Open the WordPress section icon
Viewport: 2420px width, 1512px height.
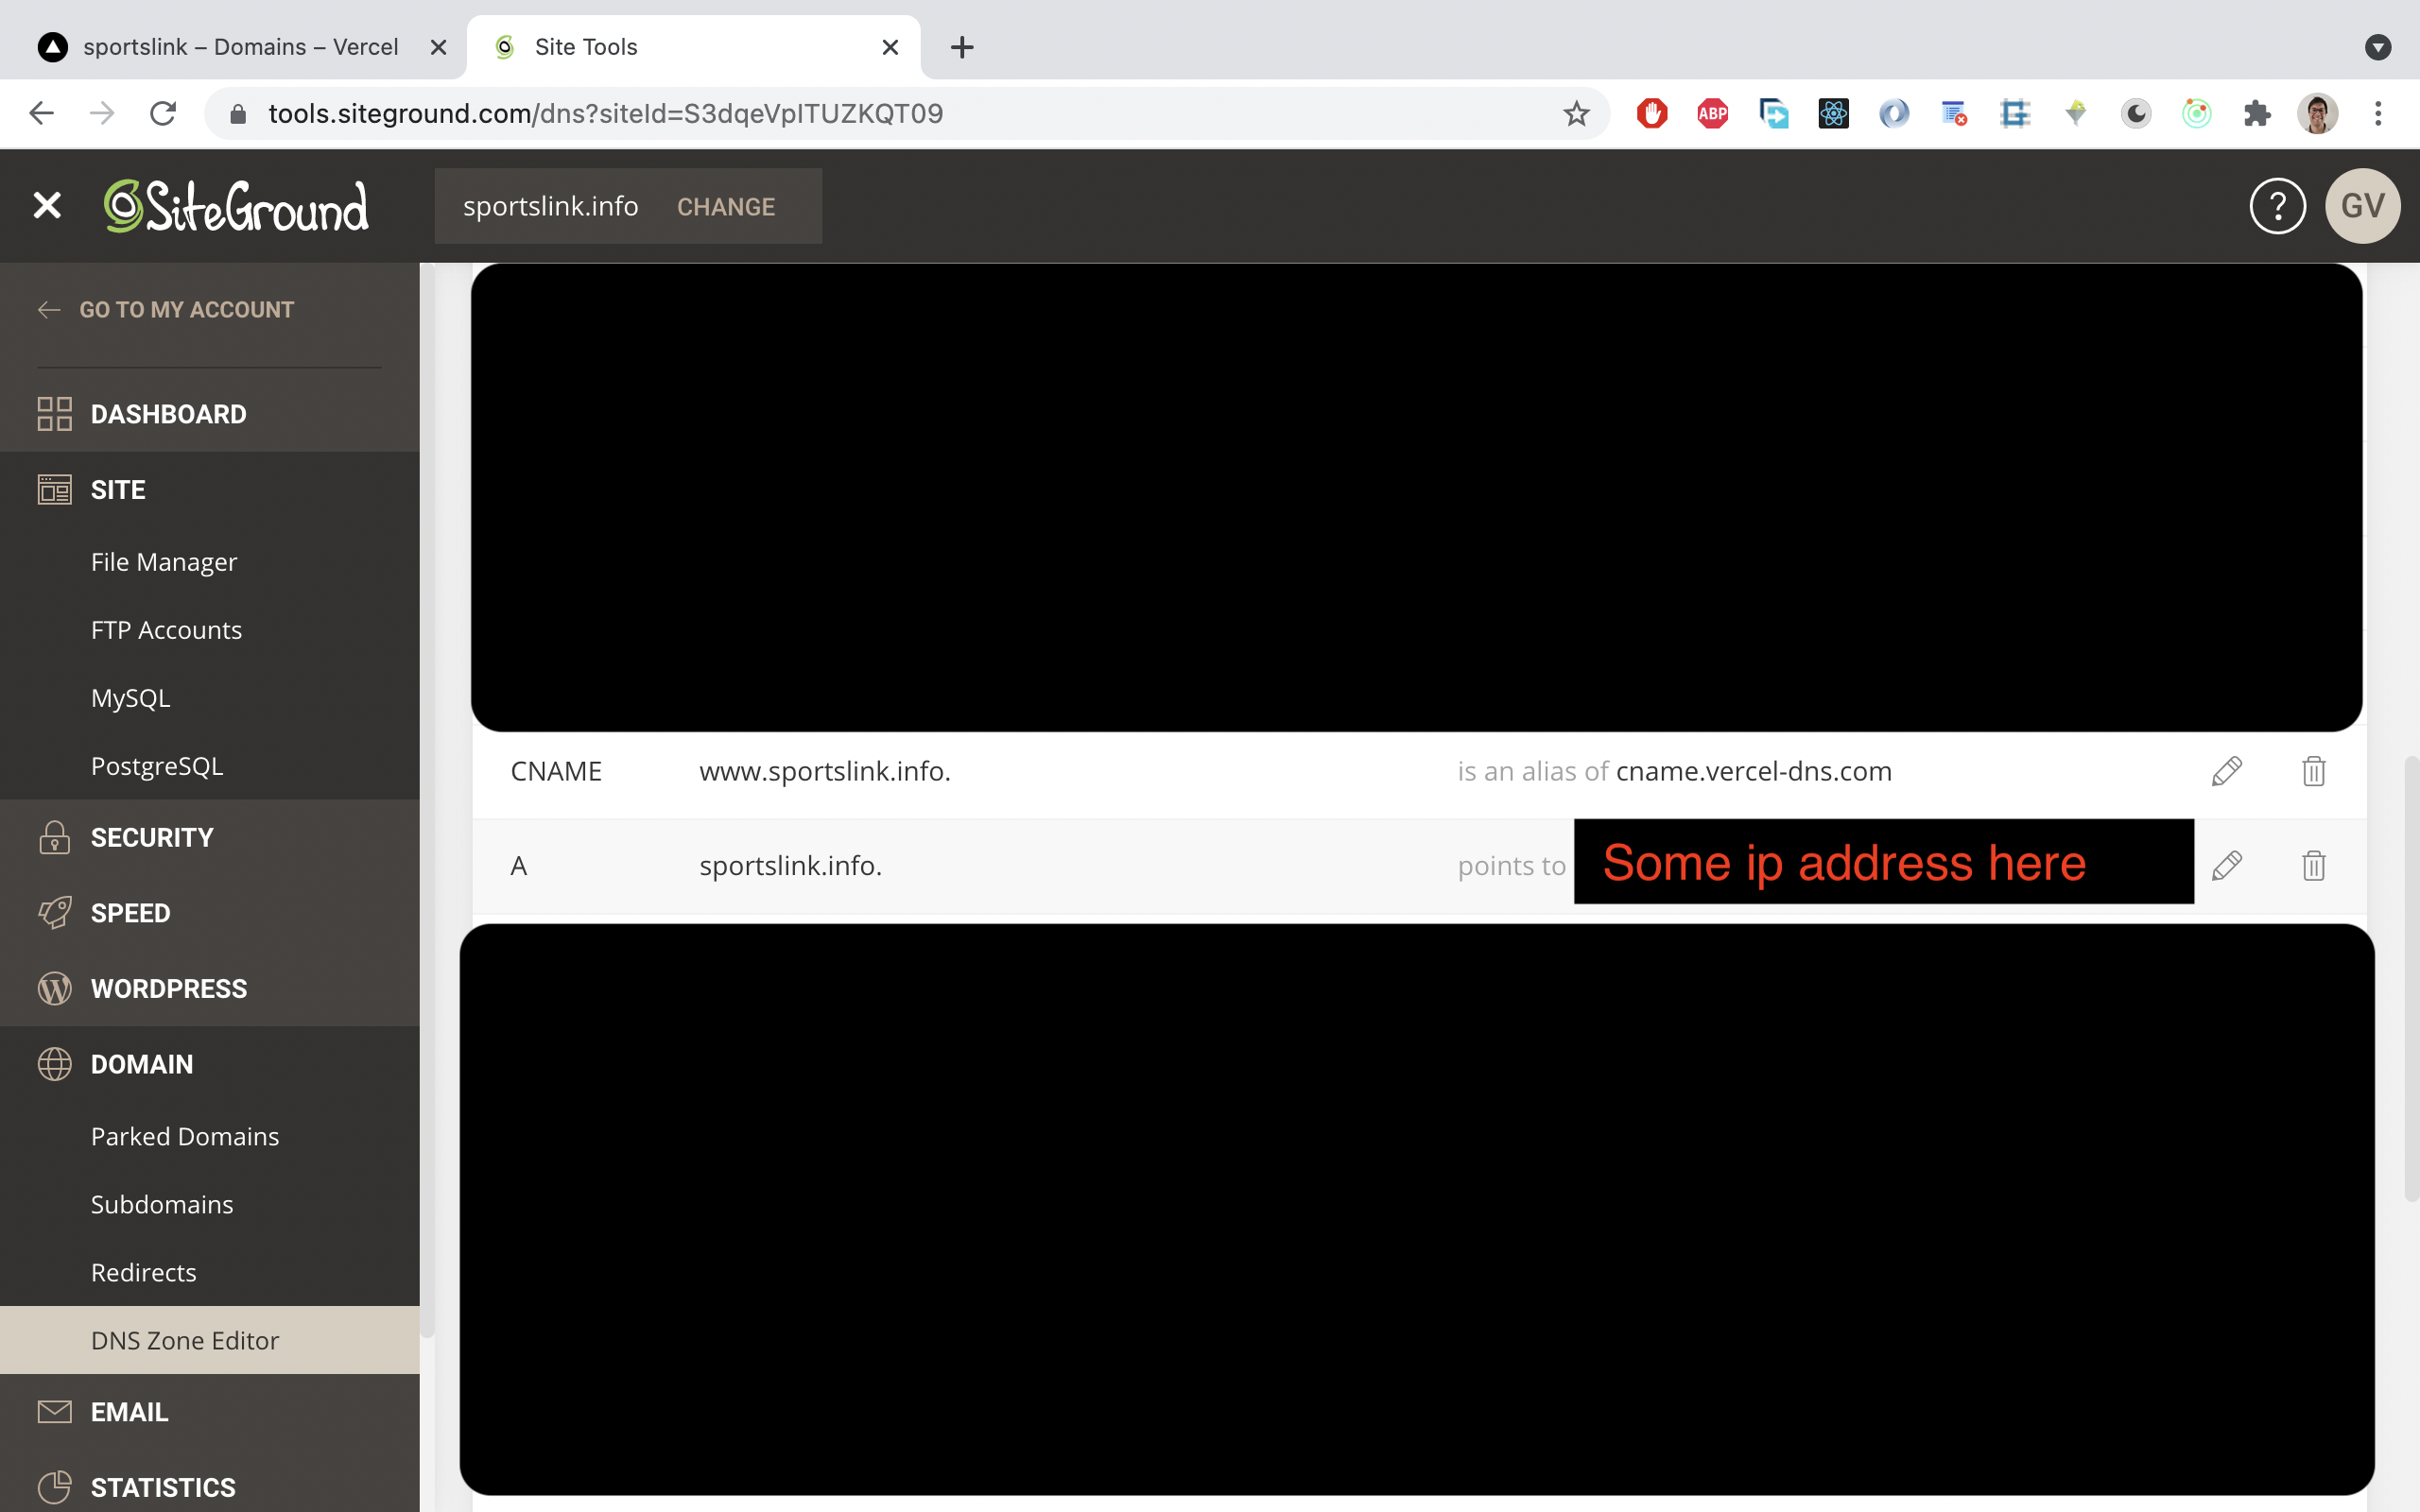[x=54, y=988]
